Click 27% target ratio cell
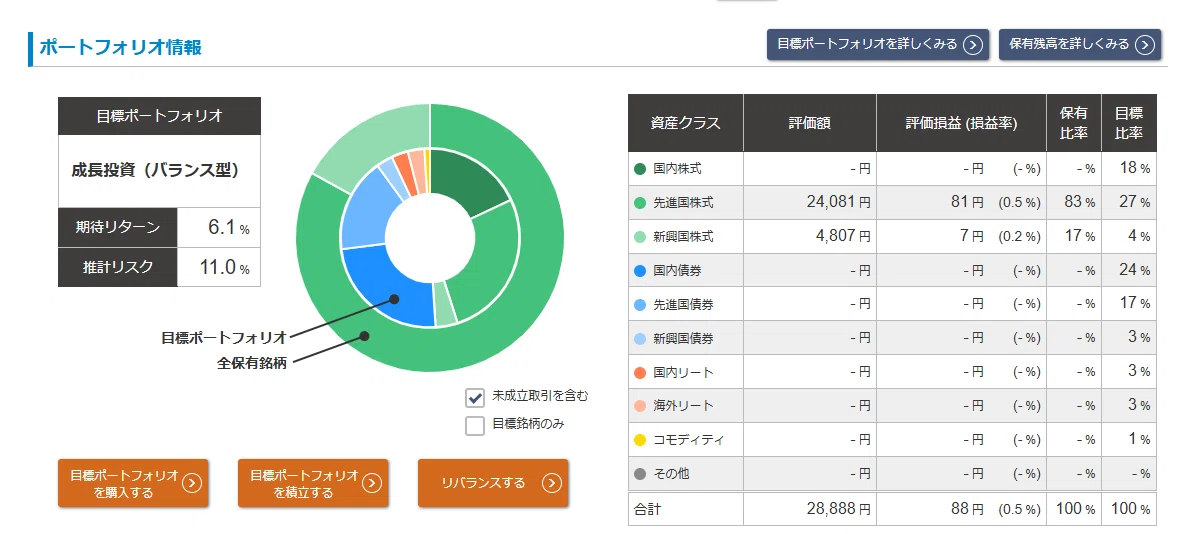1178x534 pixels. [1129, 203]
